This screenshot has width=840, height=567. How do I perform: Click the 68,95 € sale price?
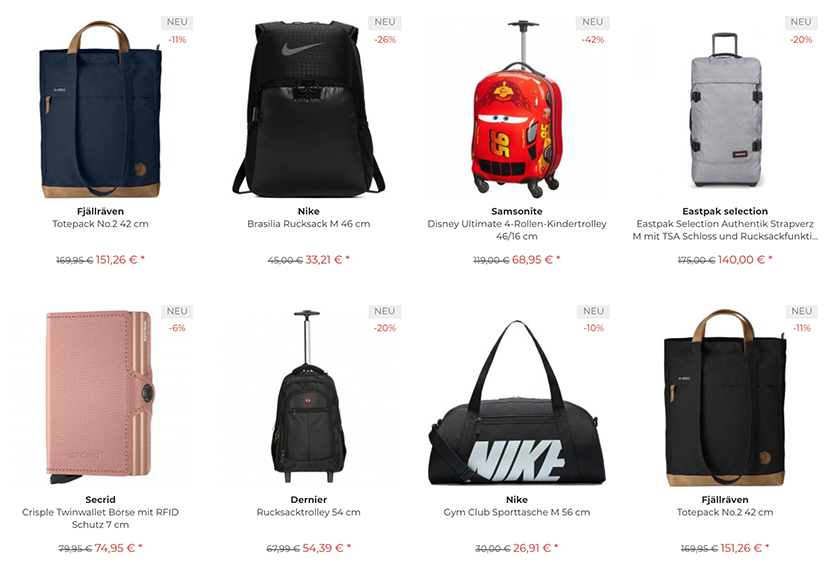[532, 260]
